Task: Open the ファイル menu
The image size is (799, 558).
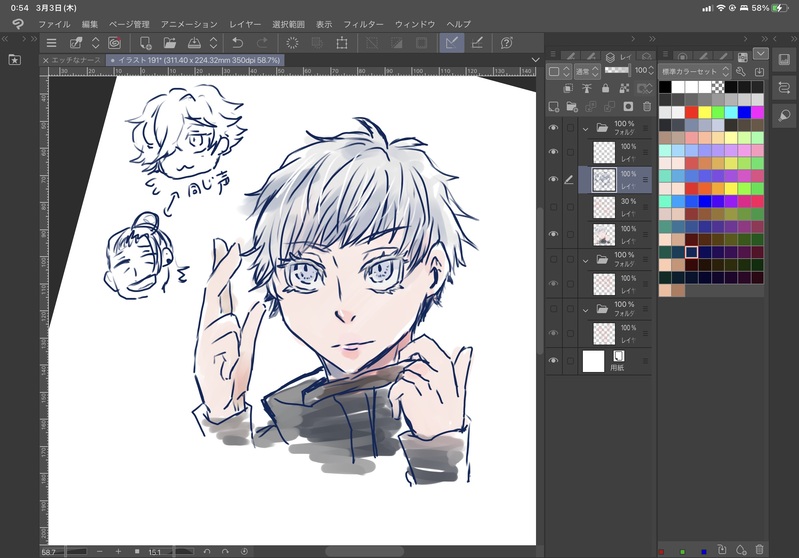Action: click(x=54, y=24)
